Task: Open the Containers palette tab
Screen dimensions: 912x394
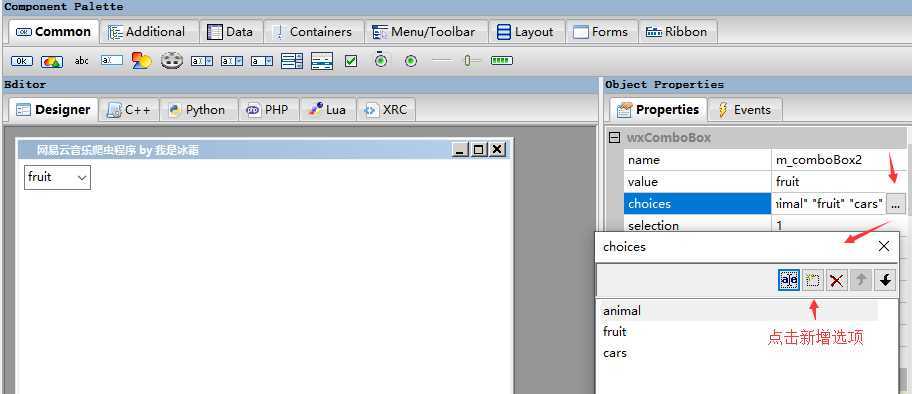Action: coord(314,32)
